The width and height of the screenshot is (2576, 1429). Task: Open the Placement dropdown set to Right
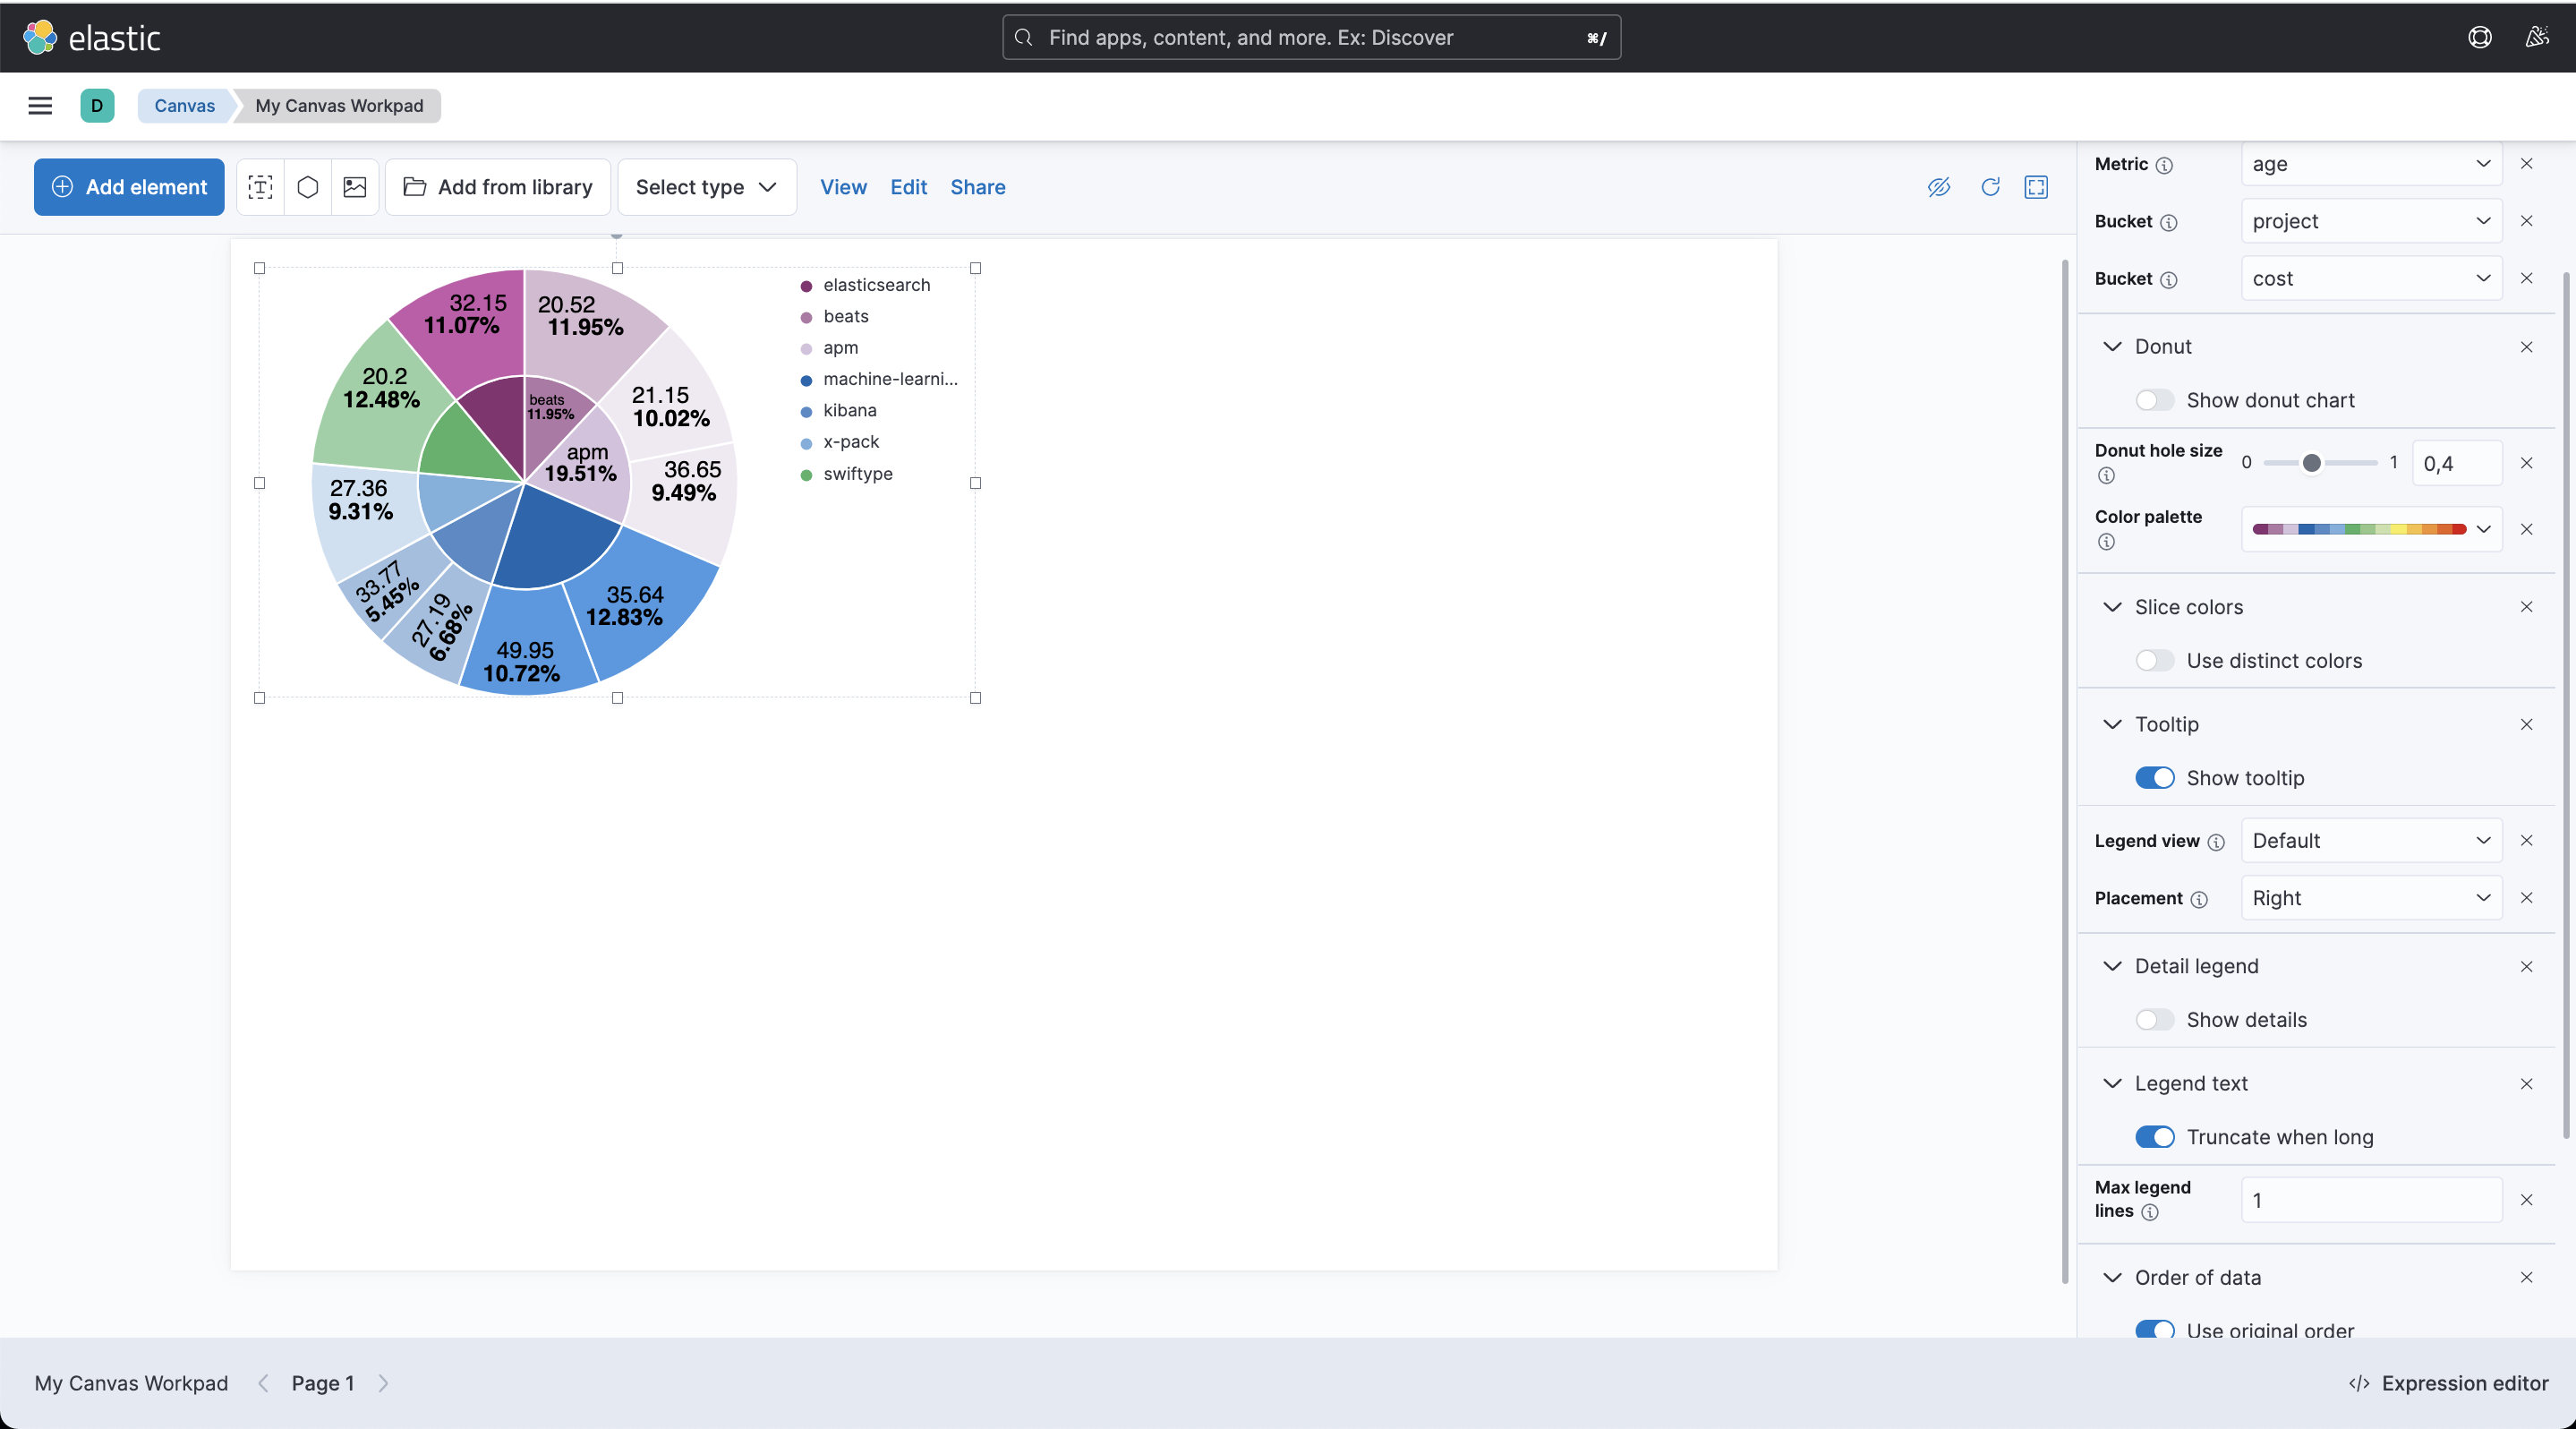2370,897
